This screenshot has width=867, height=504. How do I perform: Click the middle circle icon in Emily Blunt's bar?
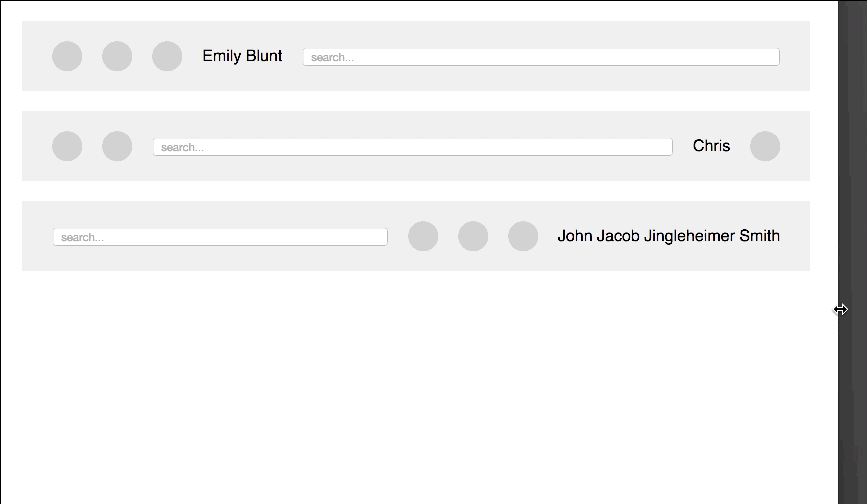(117, 56)
